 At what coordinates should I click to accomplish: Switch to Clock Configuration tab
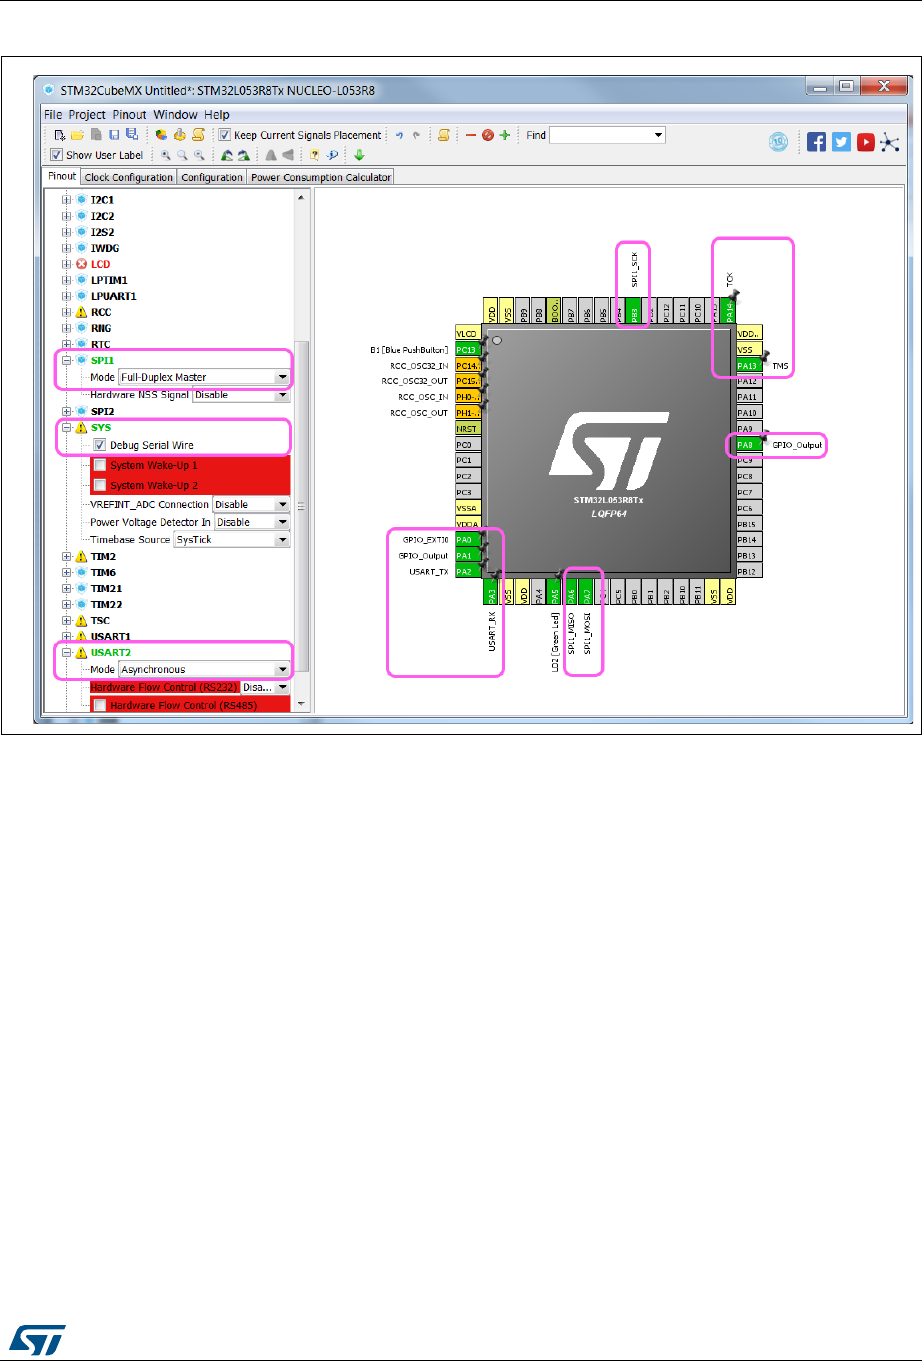point(129,177)
